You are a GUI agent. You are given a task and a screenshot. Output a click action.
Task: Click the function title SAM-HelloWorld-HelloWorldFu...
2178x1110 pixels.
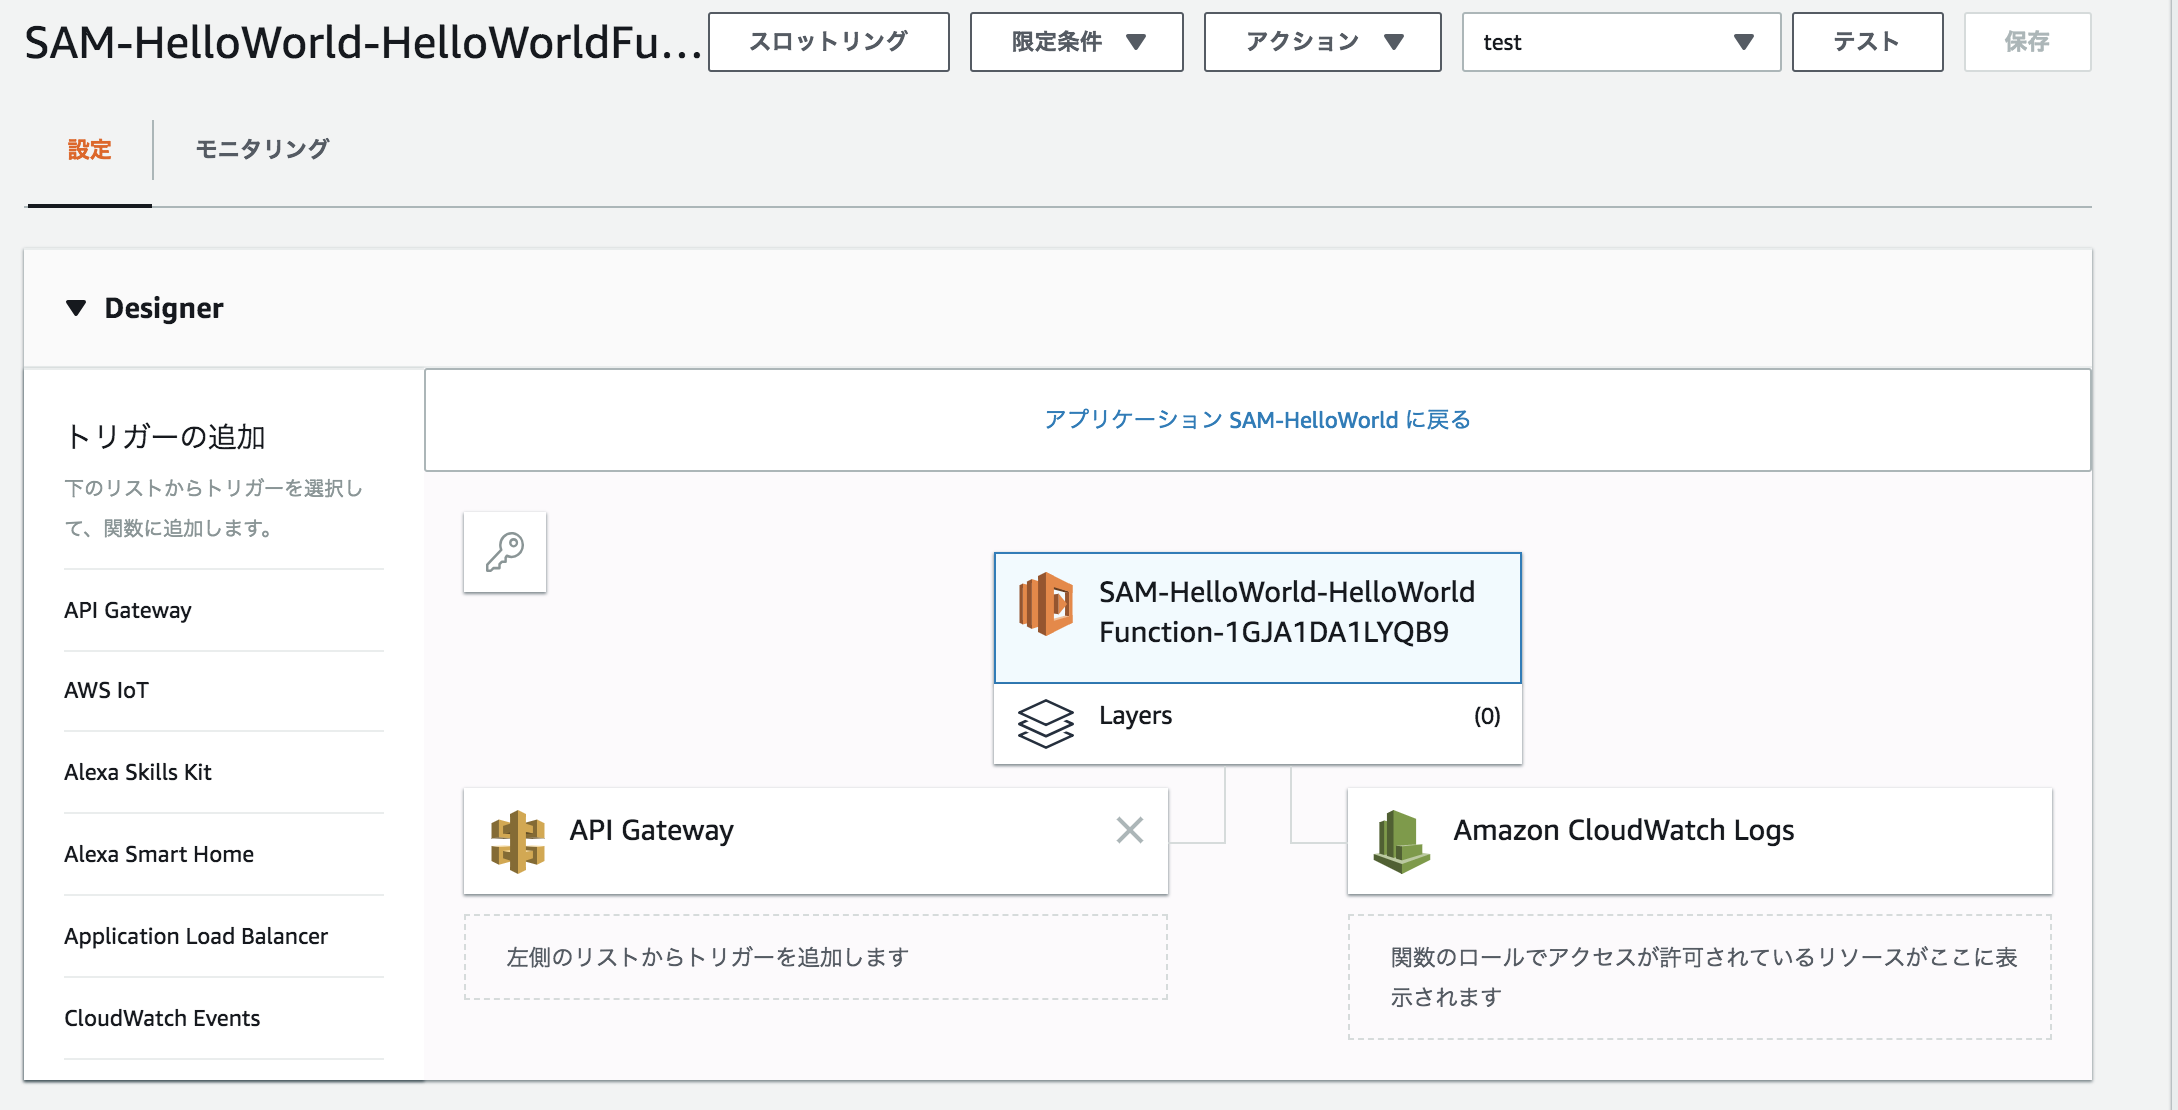click(363, 43)
